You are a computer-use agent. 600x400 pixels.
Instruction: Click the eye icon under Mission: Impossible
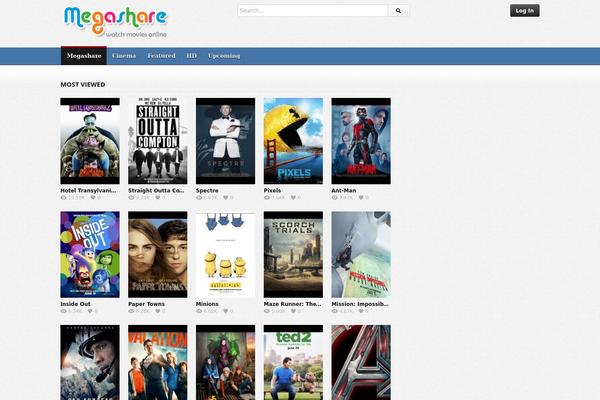334,311
